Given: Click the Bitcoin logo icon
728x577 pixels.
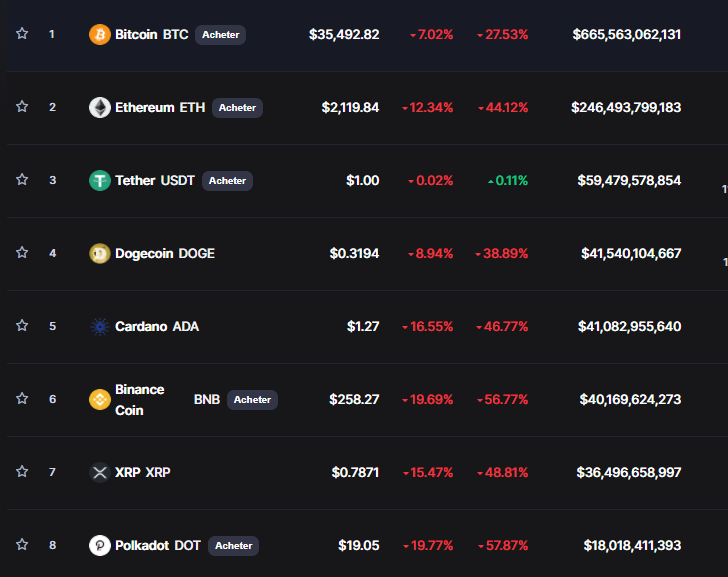Looking at the screenshot, I should click(99, 35).
